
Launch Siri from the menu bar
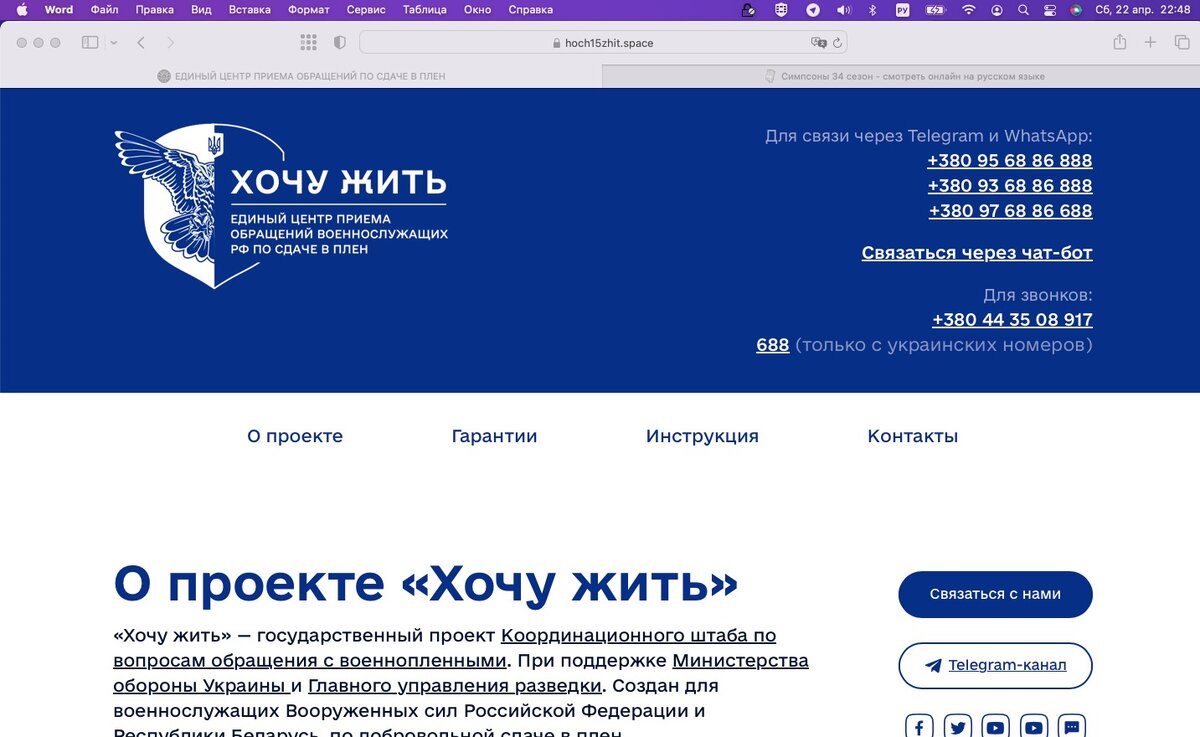tap(1076, 10)
